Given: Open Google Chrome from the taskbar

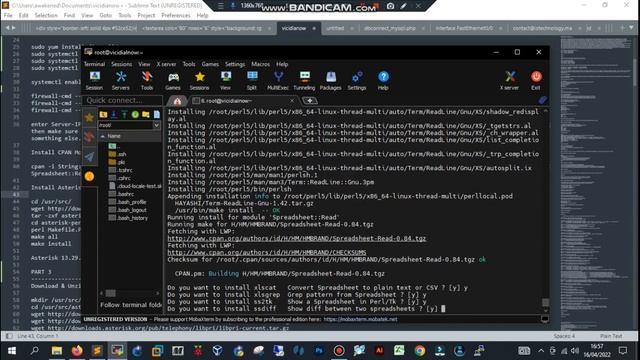Looking at the screenshot, I should click(x=420, y=351).
